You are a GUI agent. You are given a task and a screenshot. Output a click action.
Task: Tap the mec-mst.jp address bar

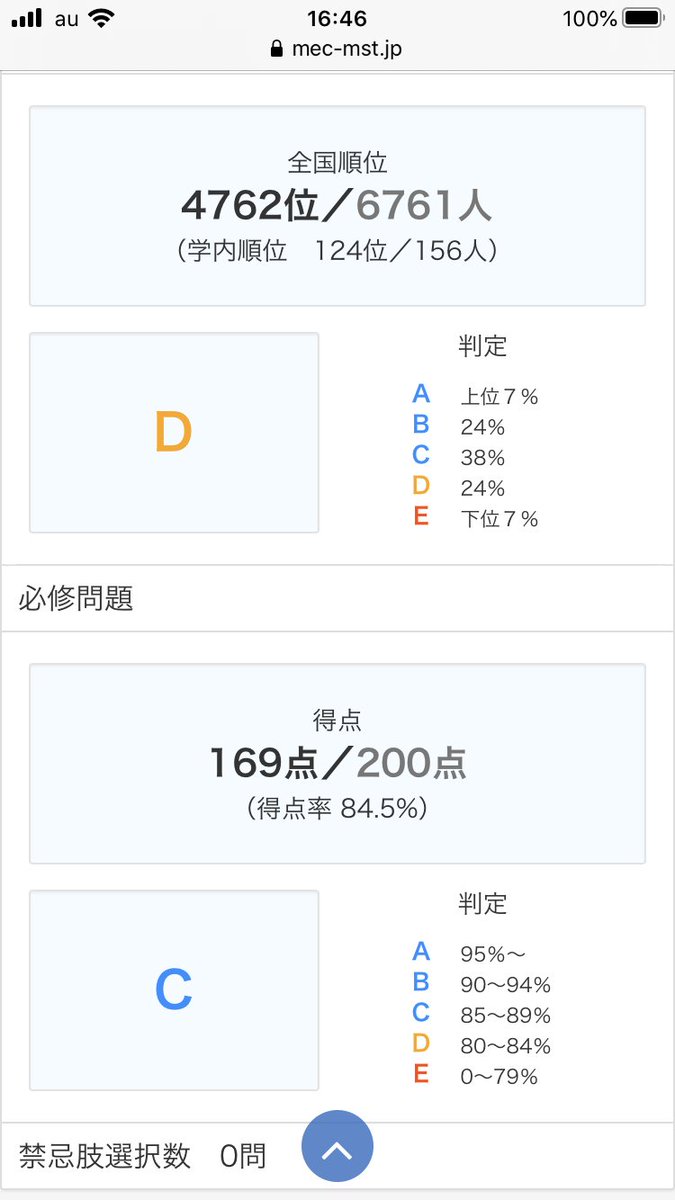pos(337,49)
